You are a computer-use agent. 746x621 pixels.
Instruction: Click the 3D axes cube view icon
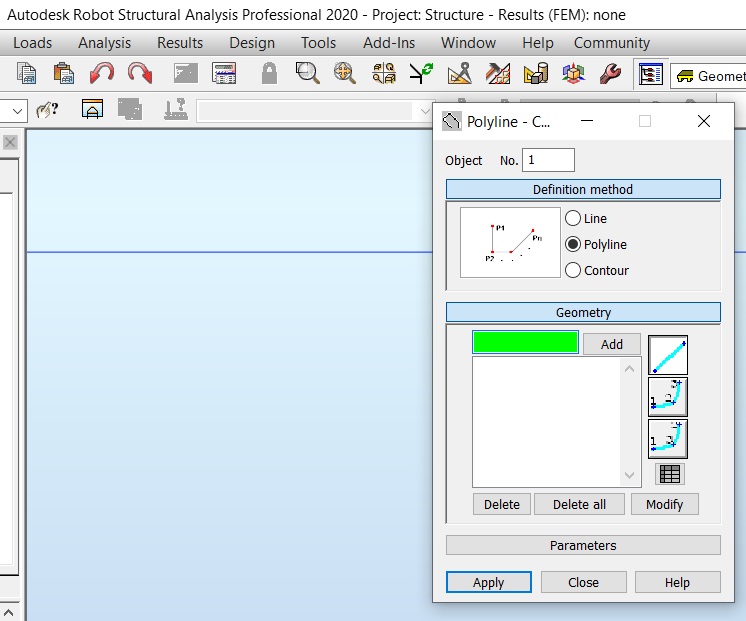pos(573,74)
